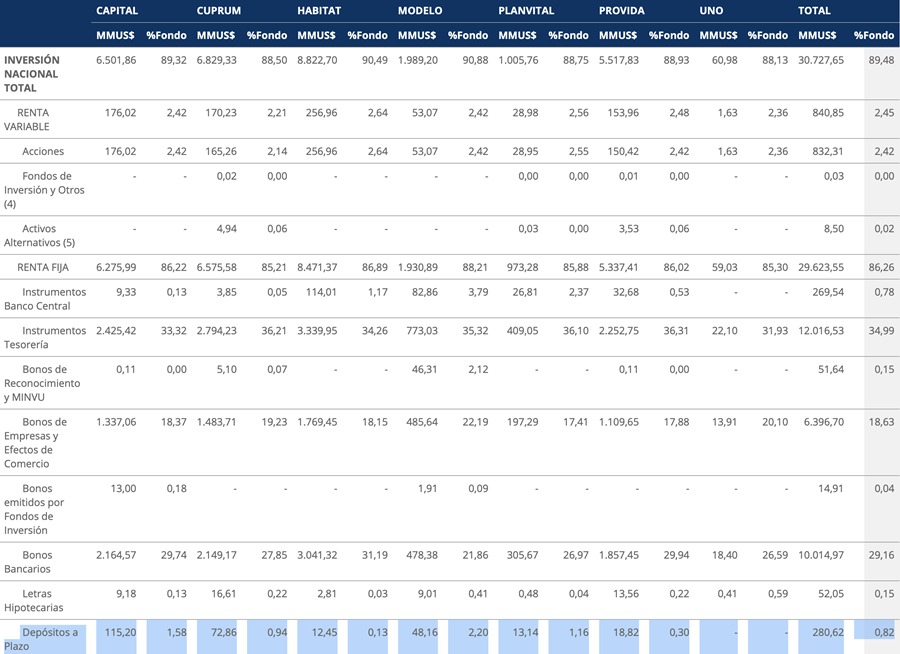Click value 1.005,76 for PLANVITAL total
The height and width of the screenshot is (654, 900).
[518, 60]
